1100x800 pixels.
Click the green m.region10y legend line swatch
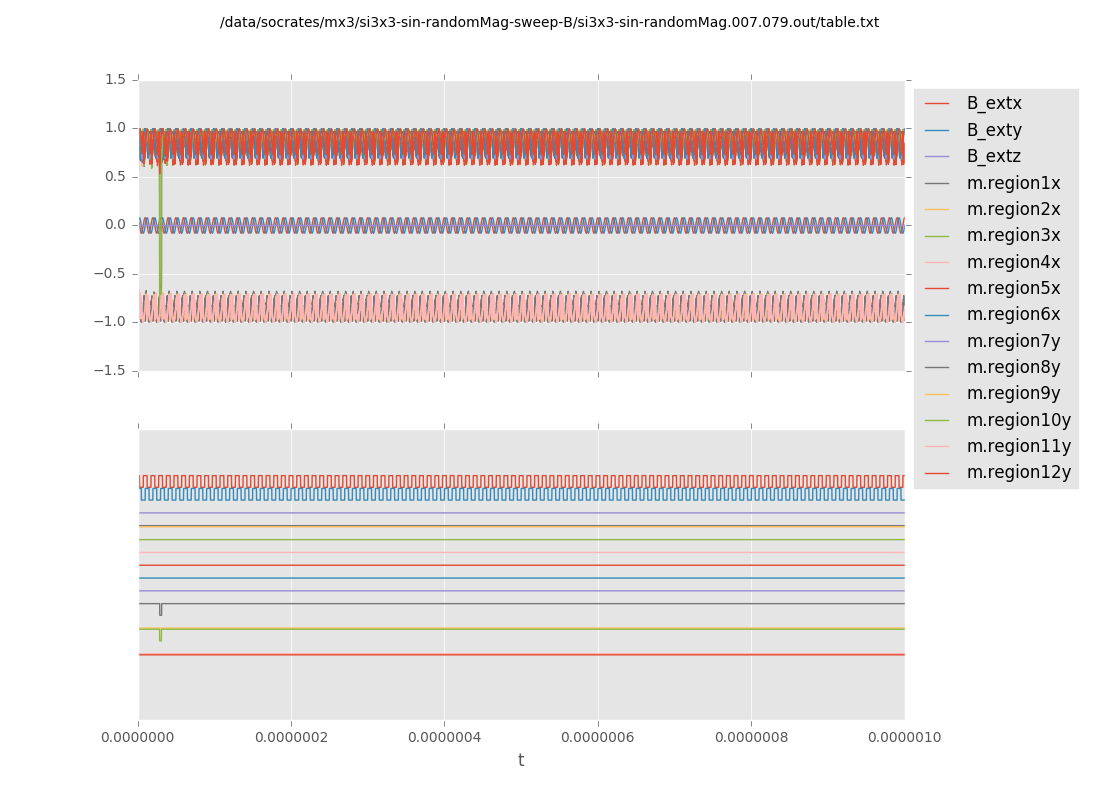(937, 421)
